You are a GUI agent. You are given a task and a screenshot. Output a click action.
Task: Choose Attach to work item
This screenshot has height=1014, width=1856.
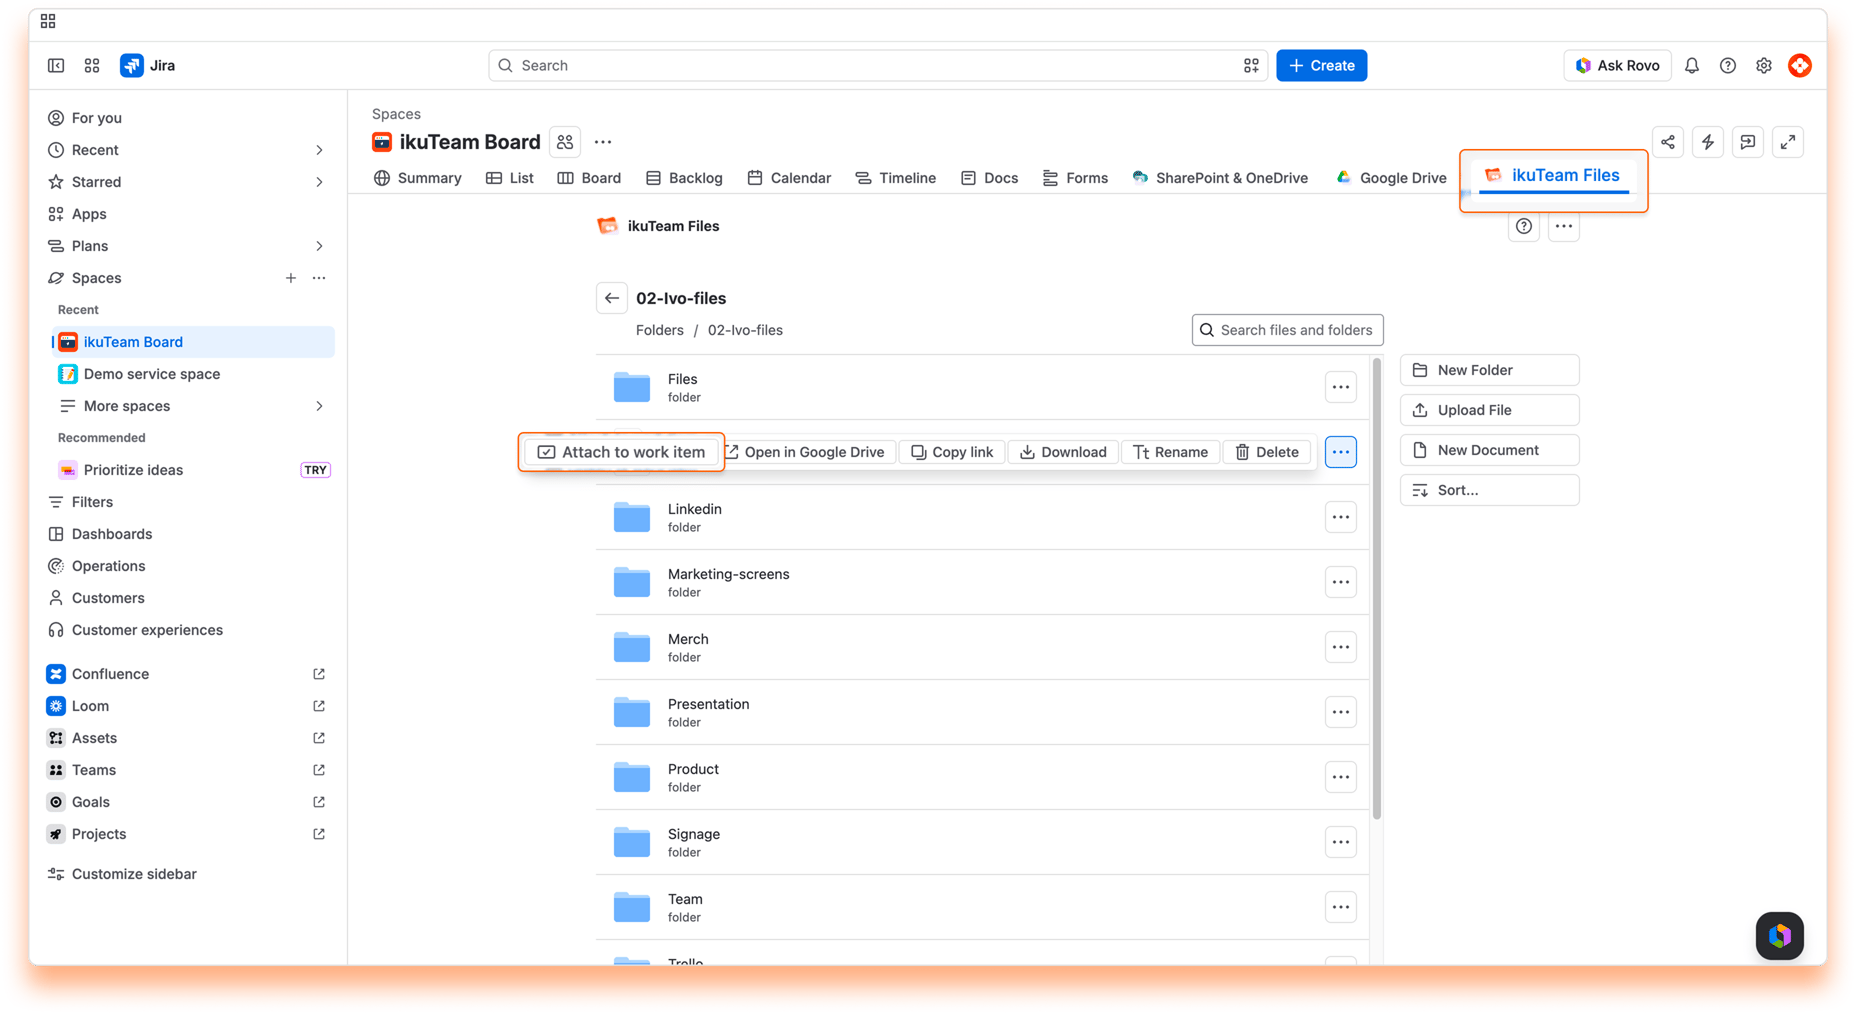(x=621, y=452)
